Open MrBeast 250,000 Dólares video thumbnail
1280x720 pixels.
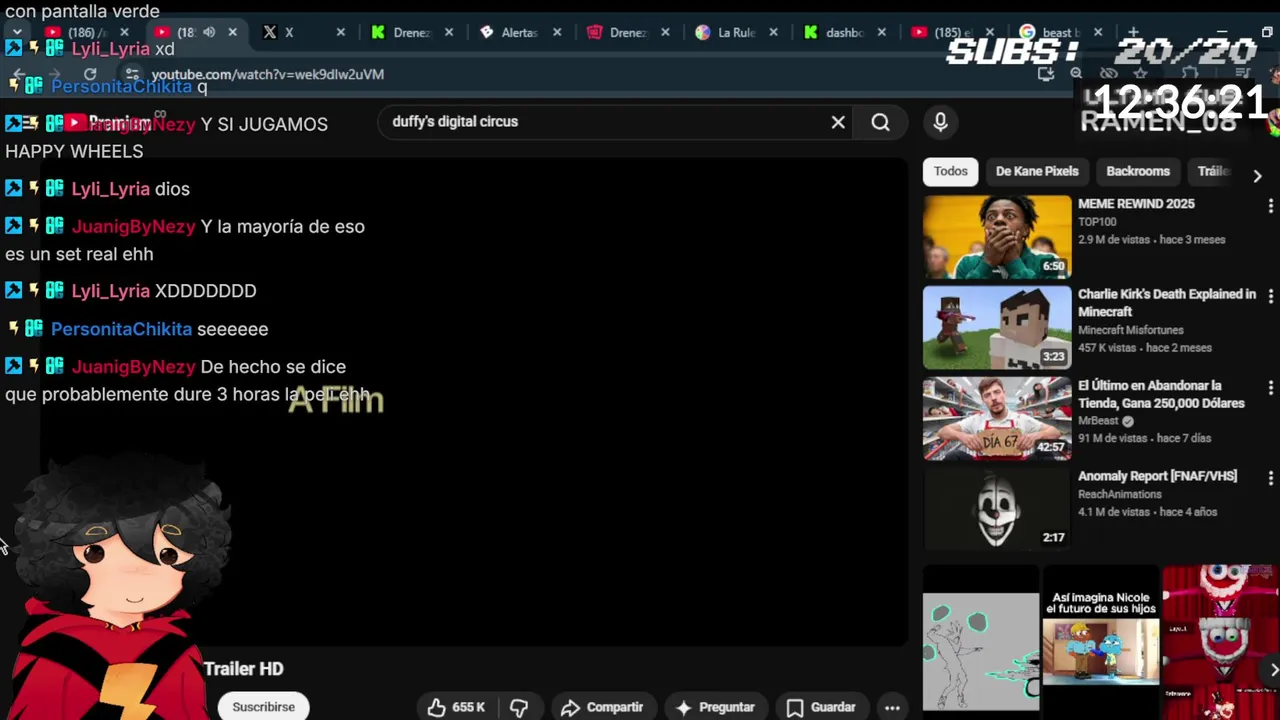tap(997, 419)
